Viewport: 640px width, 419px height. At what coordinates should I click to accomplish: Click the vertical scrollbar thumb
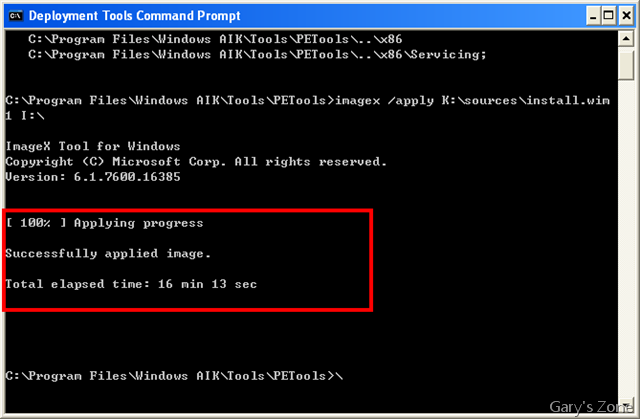pos(625,64)
